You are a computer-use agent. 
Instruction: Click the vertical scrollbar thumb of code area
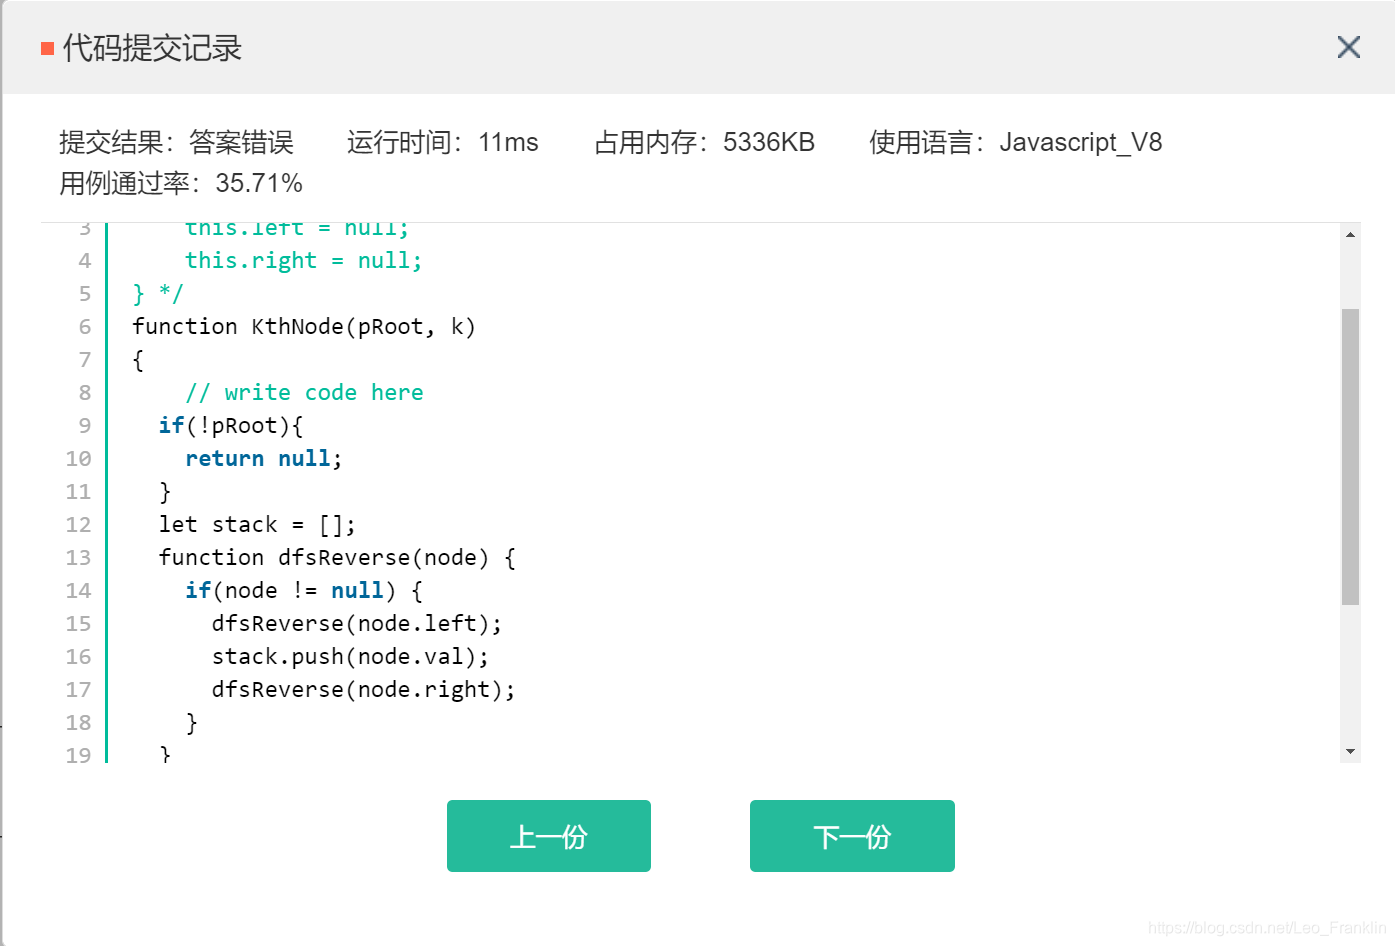pyautogui.click(x=1350, y=457)
